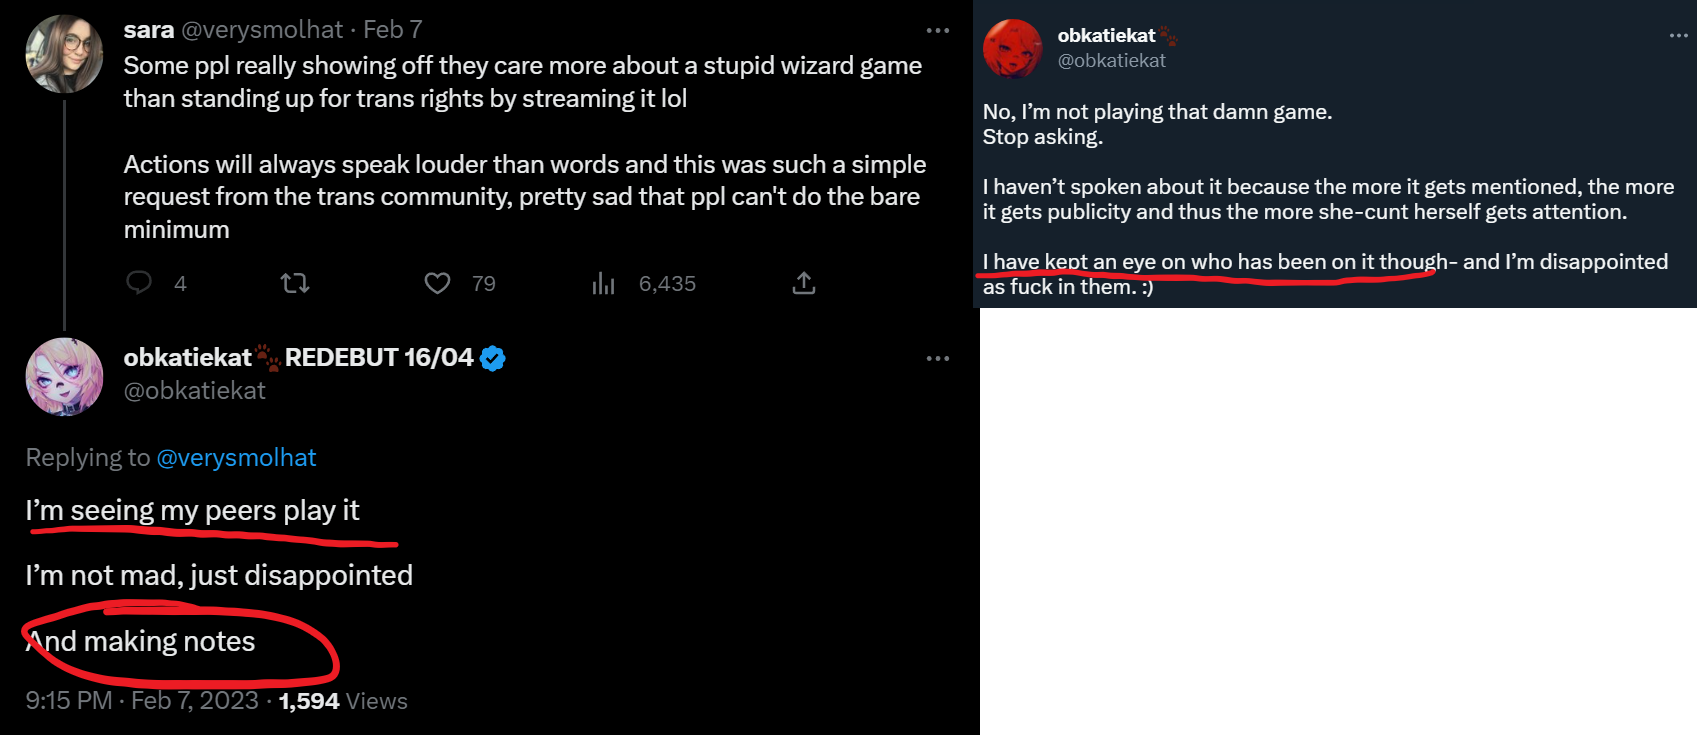Open obkatiekat's pink-haired avatar

(x=64, y=377)
